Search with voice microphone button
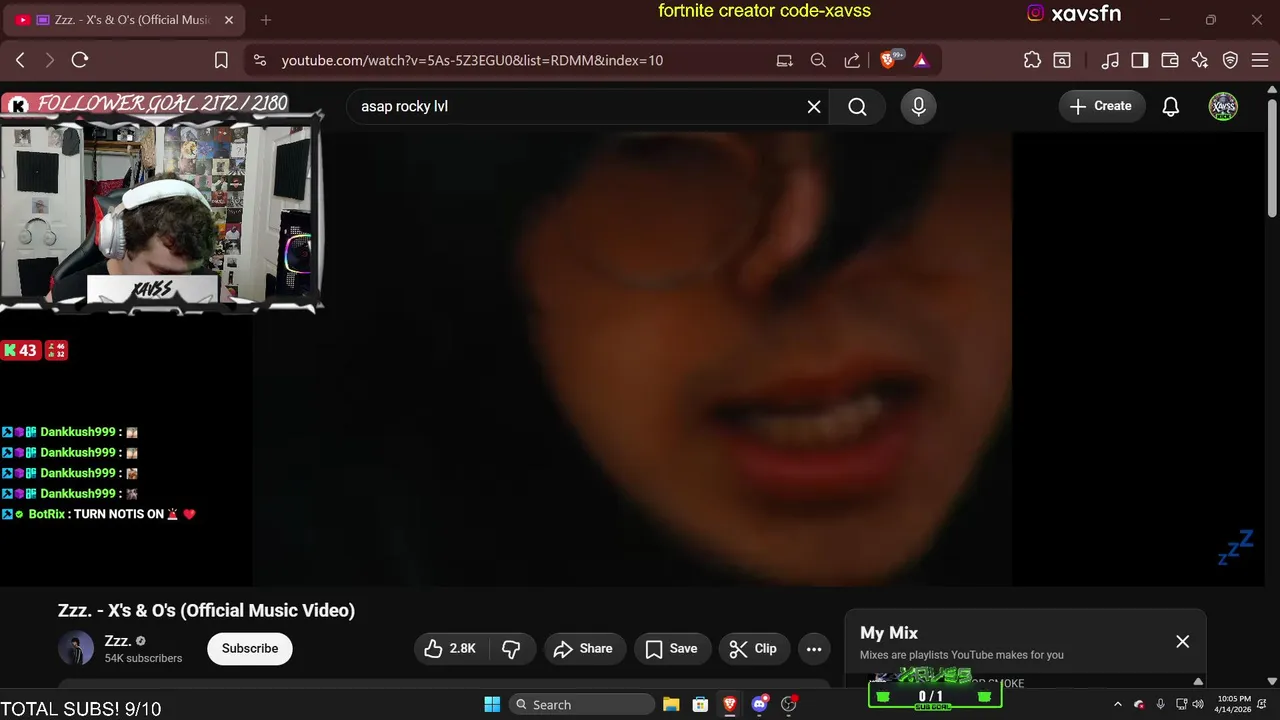This screenshot has width=1280, height=720. [x=918, y=106]
